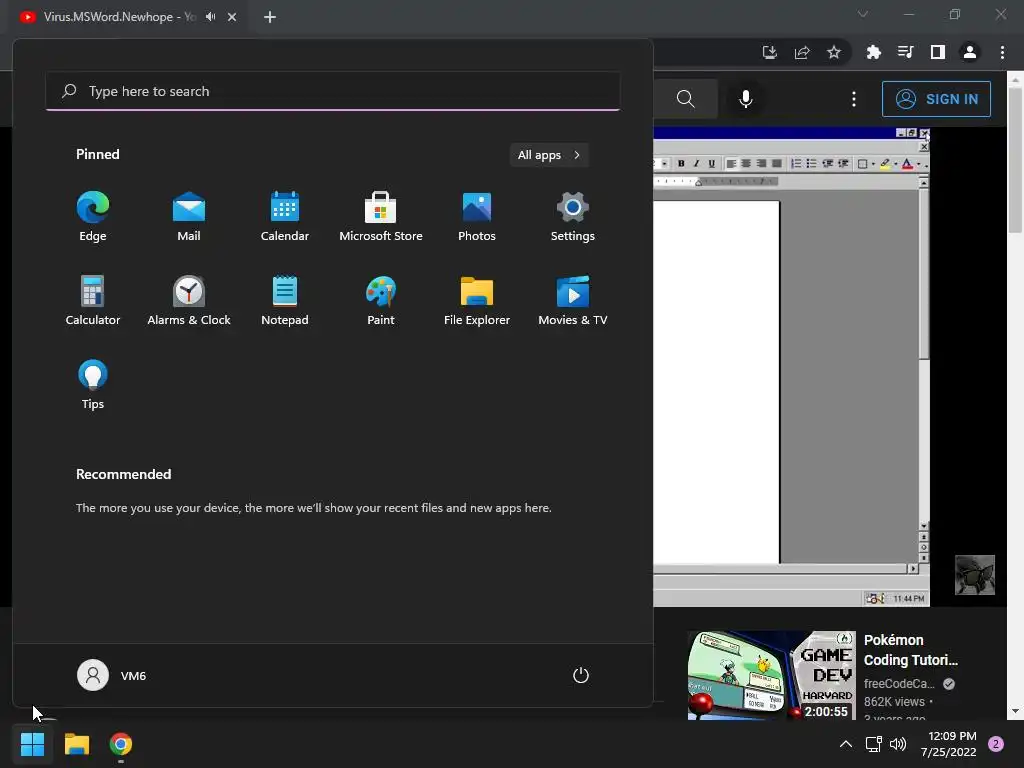Open the Paint app
Screen dimensions: 1024x768
click(381, 300)
